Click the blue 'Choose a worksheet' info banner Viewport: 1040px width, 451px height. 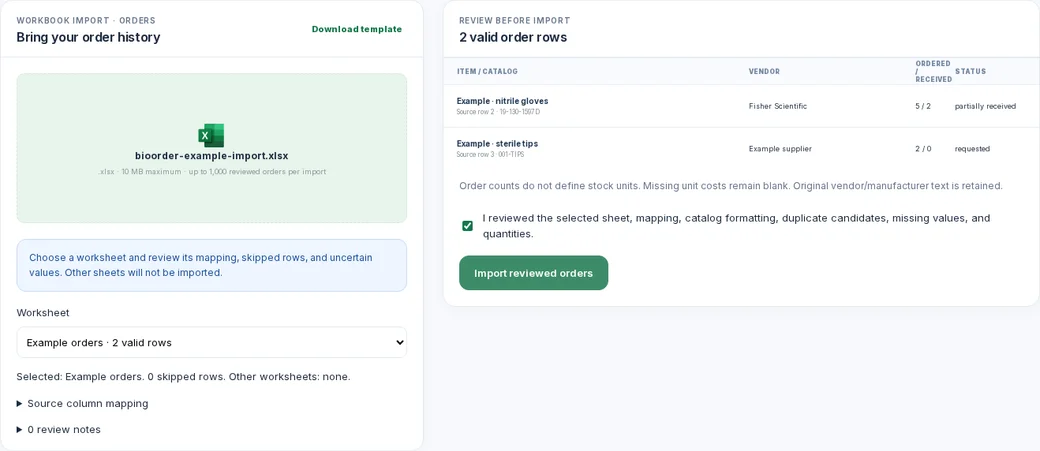point(212,265)
